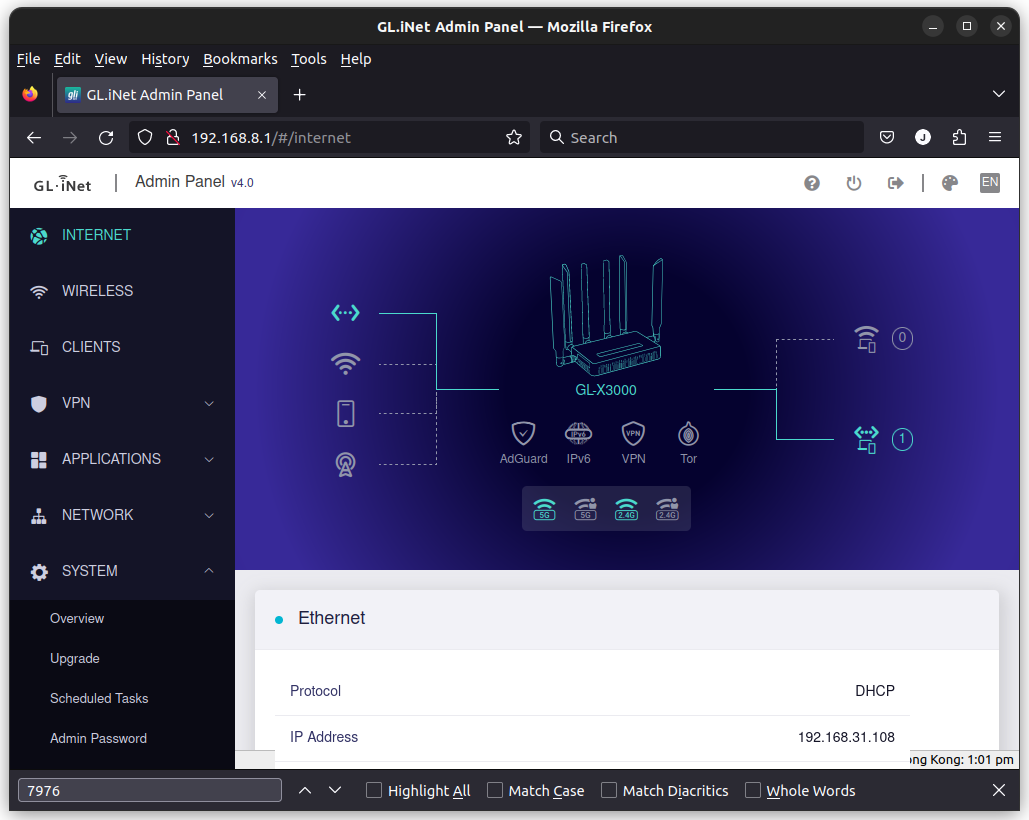Click the AdGuard shield icon

[523, 434]
